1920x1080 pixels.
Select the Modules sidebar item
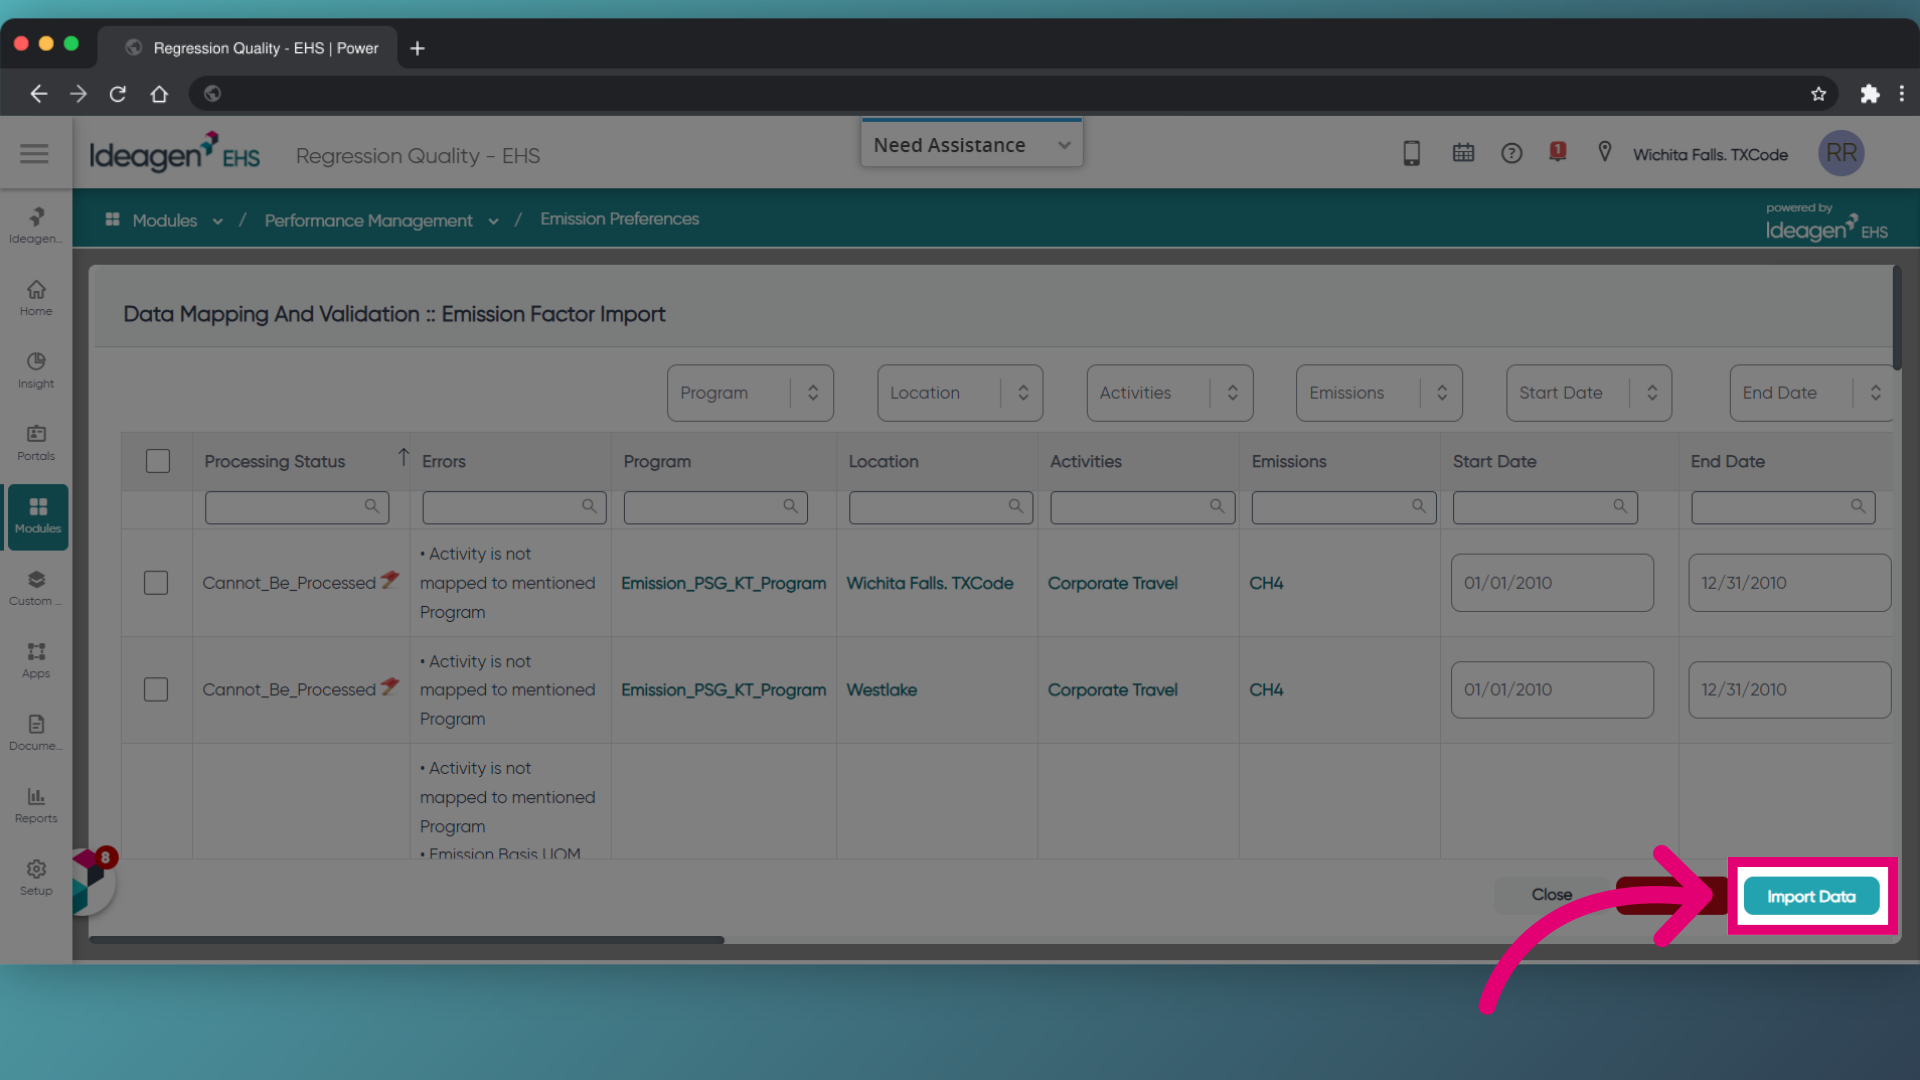38,516
